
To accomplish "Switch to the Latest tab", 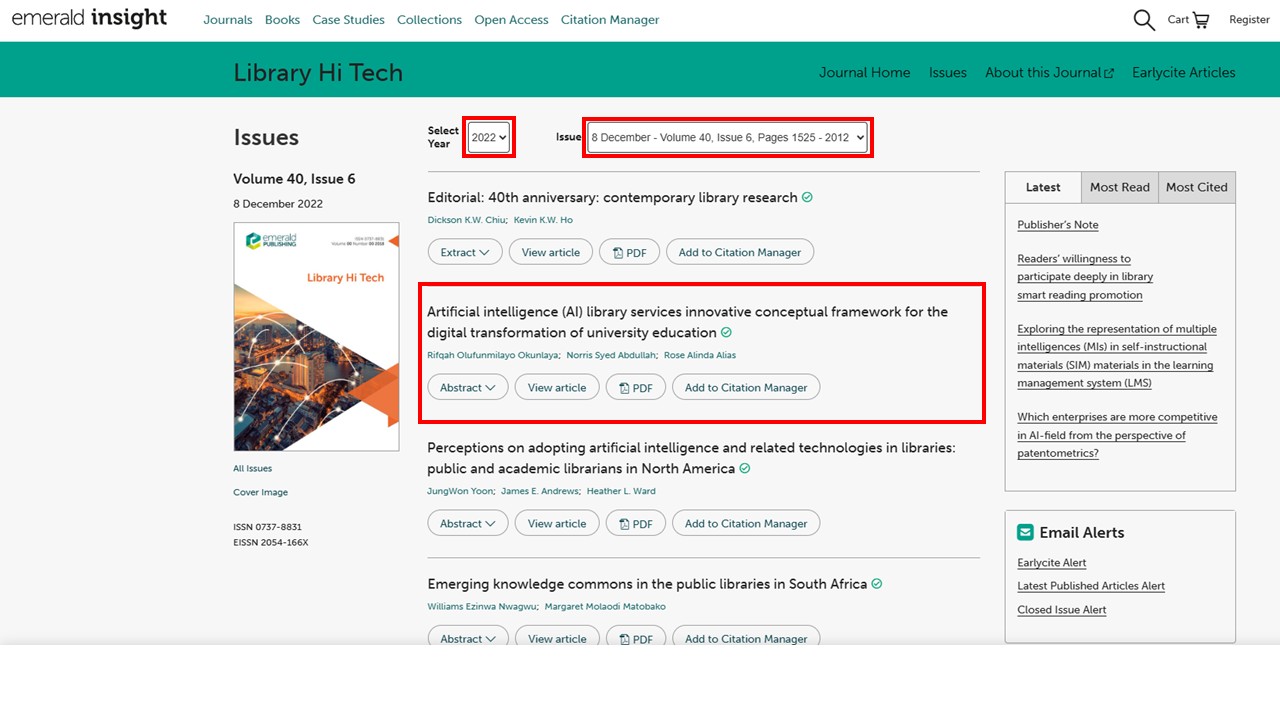I will click(1043, 187).
